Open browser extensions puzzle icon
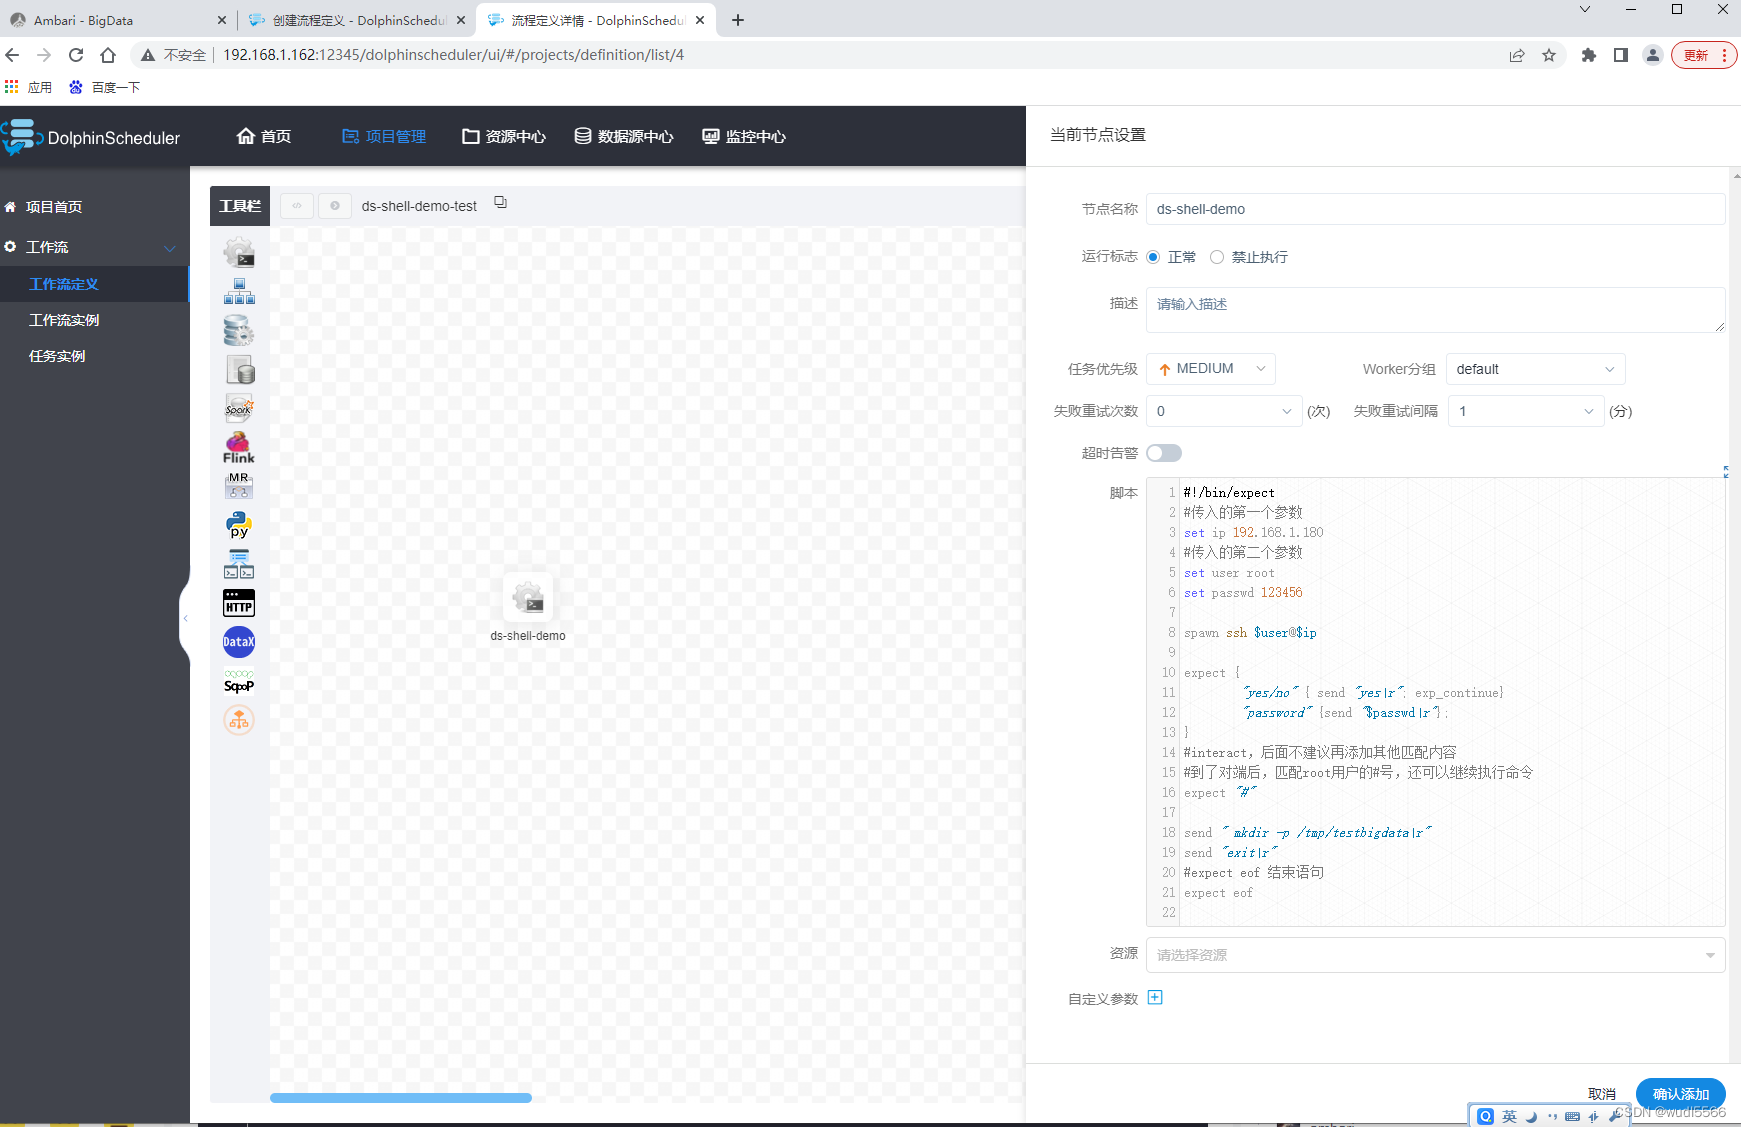Screen dimensions: 1741x1127 (x=1589, y=55)
